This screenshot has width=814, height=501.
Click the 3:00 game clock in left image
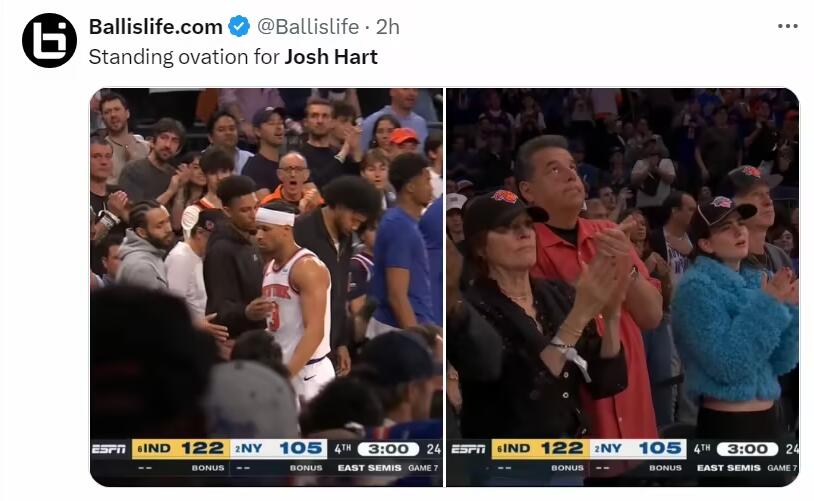(x=388, y=449)
